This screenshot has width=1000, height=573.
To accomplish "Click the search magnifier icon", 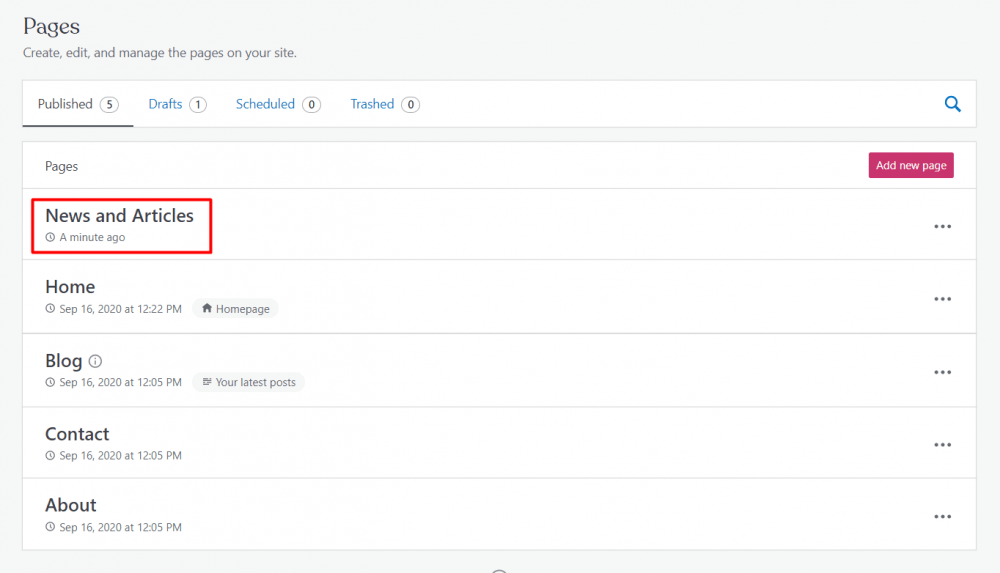I will [x=952, y=104].
